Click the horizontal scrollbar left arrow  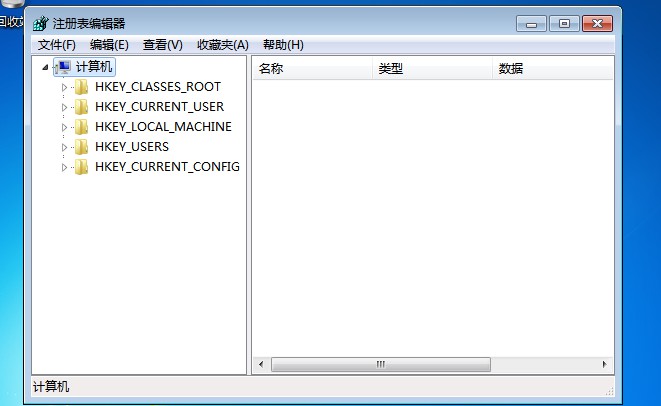[x=261, y=364]
